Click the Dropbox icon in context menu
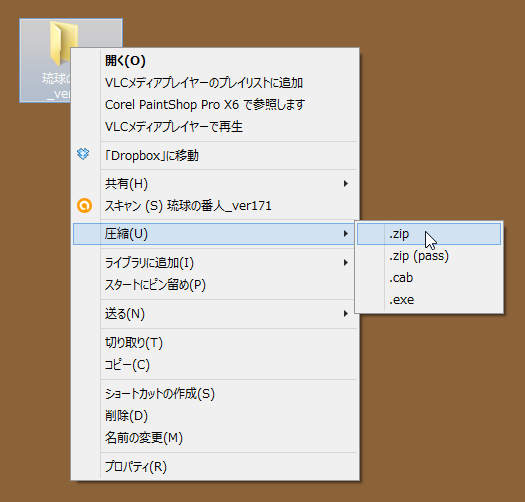The image size is (525, 502). point(83,154)
